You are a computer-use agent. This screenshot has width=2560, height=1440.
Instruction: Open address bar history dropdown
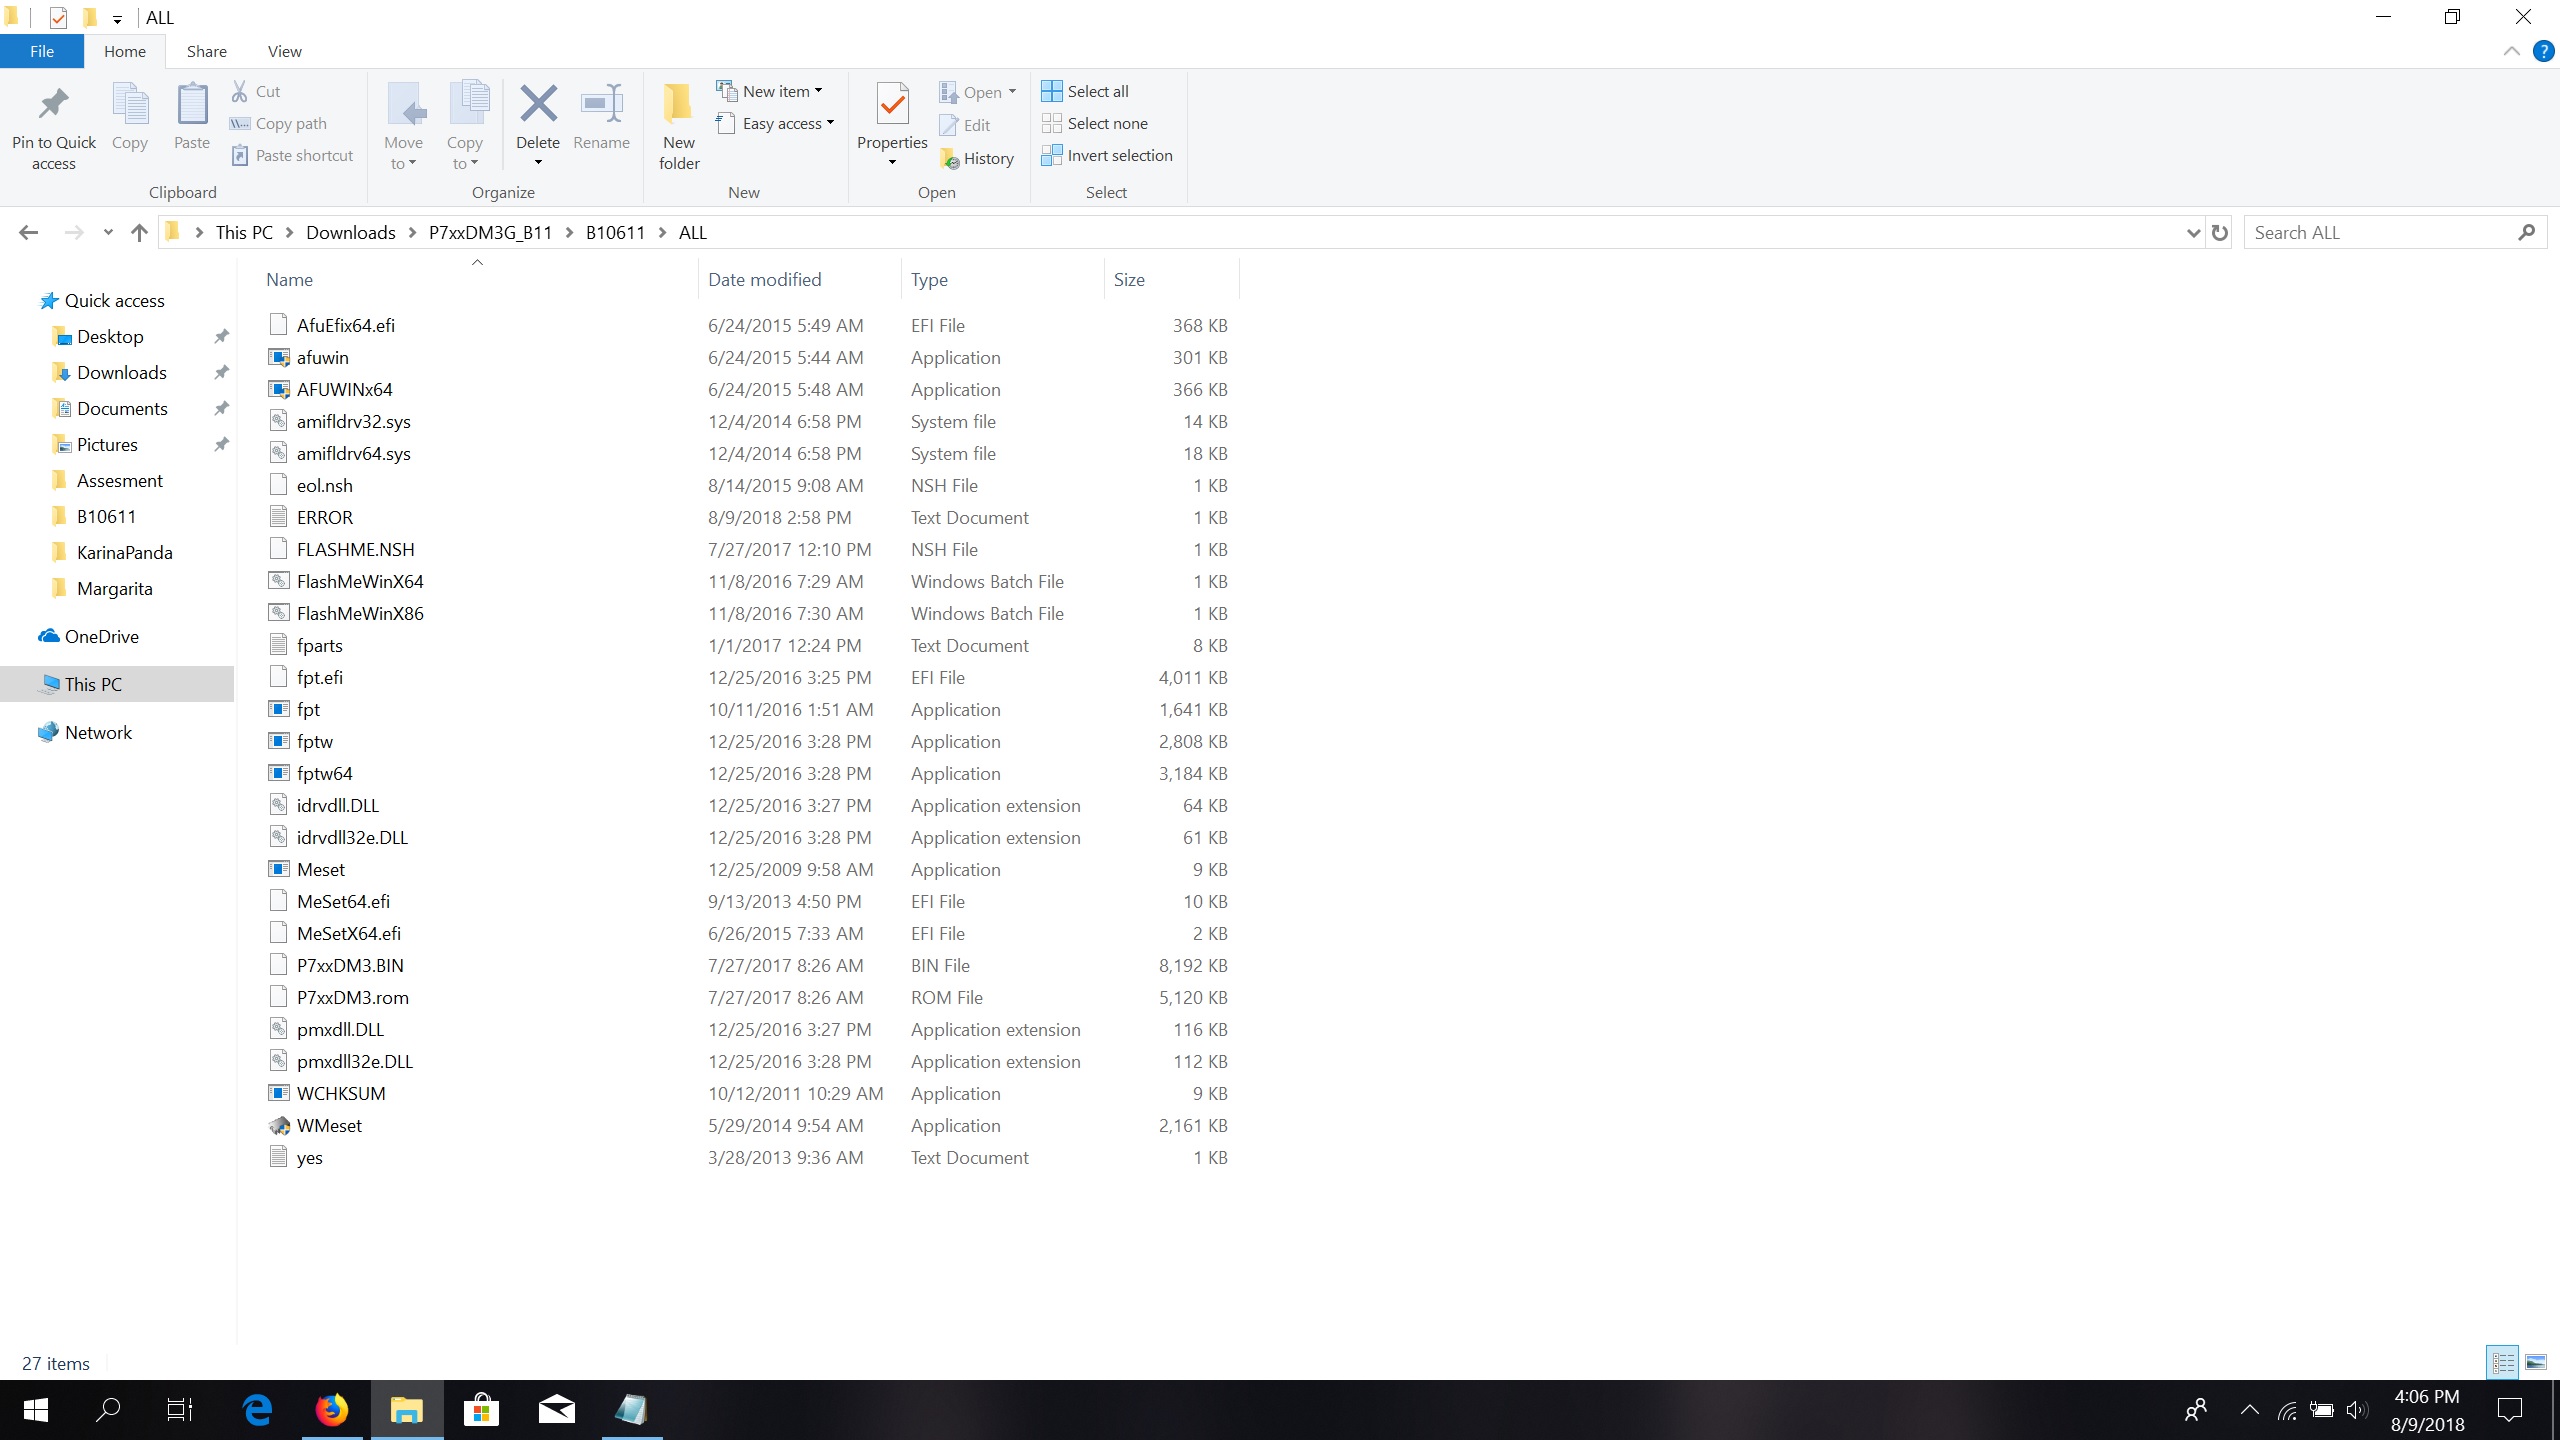point(2193,232)
